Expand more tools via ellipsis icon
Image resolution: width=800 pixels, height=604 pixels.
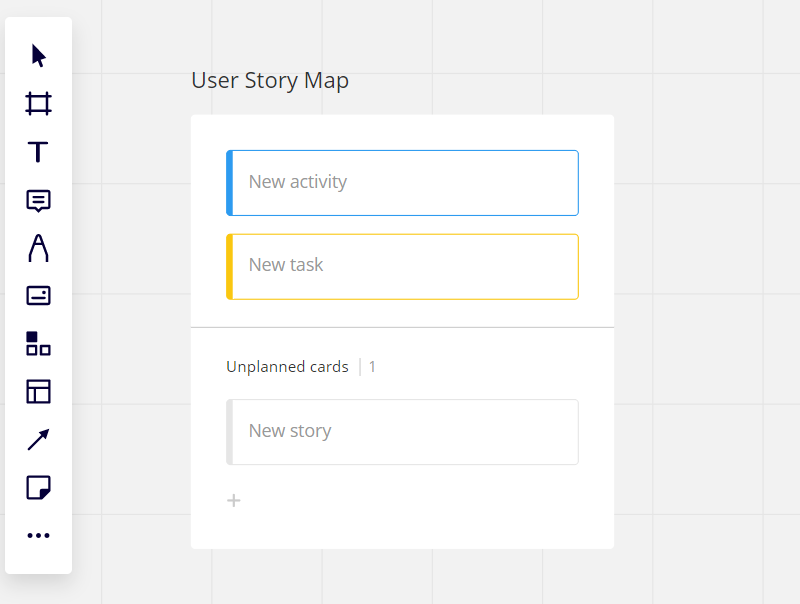38,536
